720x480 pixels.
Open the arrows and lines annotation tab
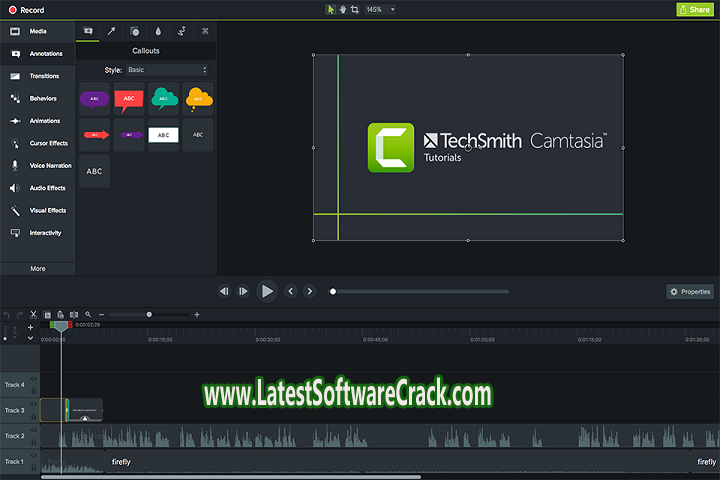pyautogui.click(x=111, y=32)
